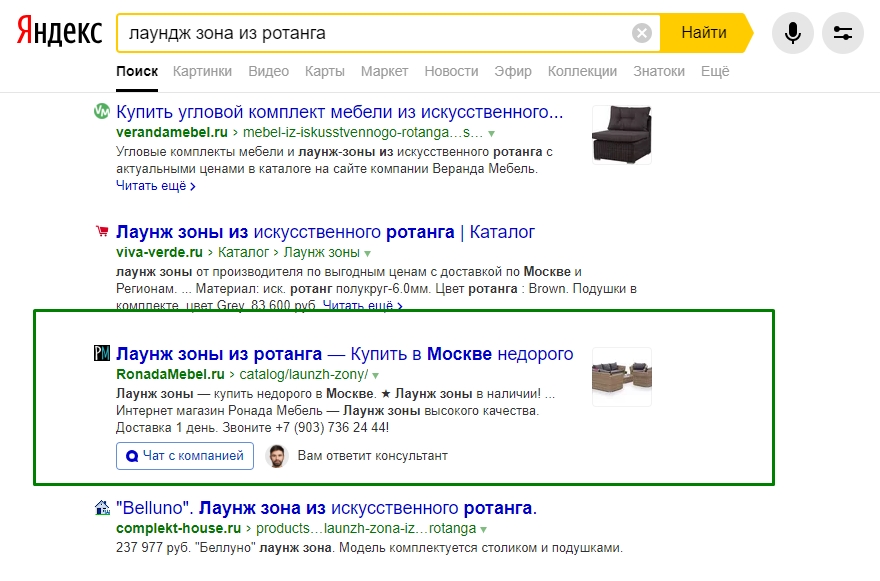The image size is (880, 581).
Task: Open the Маркет tab
Action: 384,71
